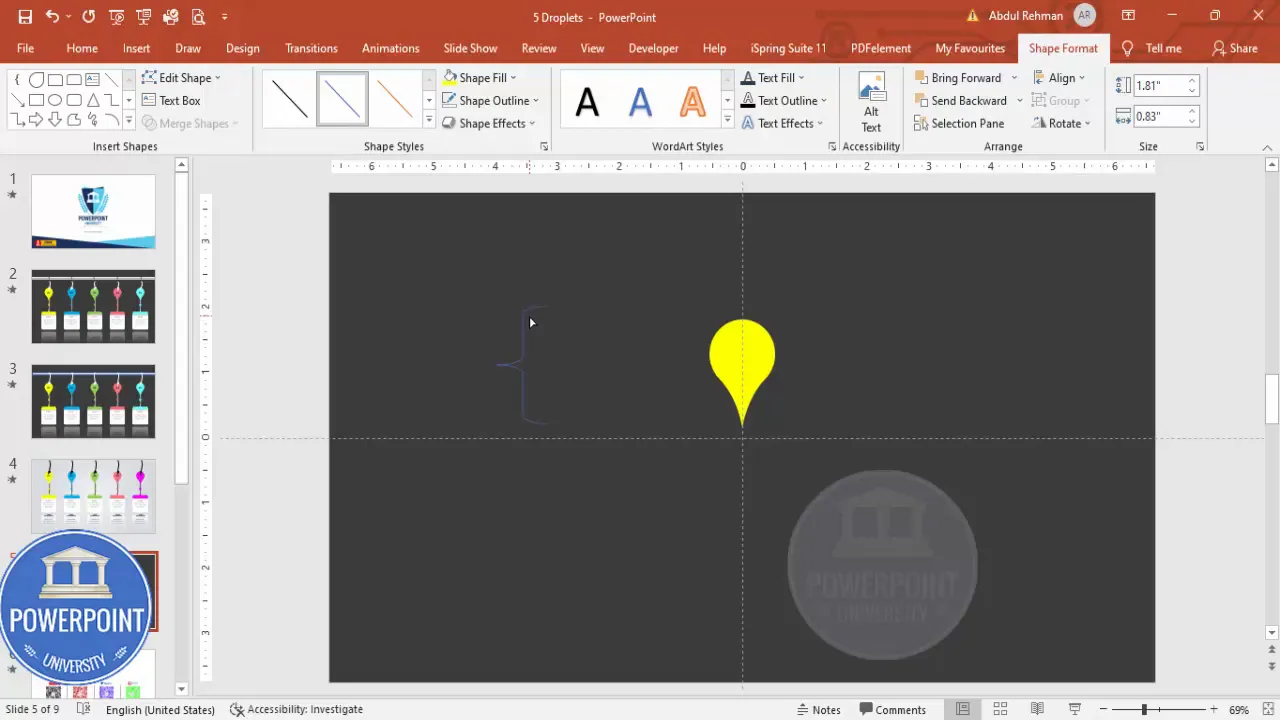Open the Edit Shape dropdown
The image size is (1280, 720).
182,77
